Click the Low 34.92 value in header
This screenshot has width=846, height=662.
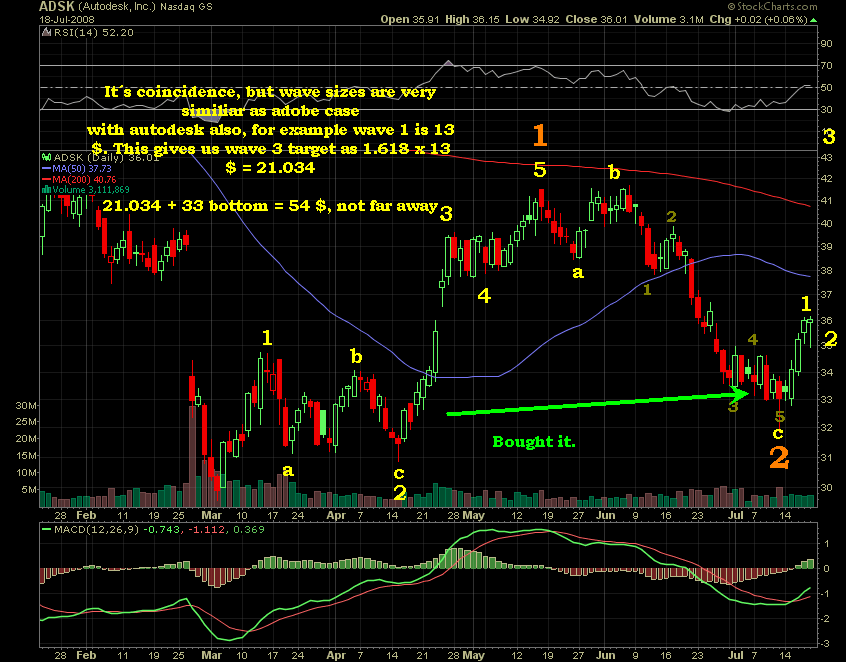click(533, 19)
